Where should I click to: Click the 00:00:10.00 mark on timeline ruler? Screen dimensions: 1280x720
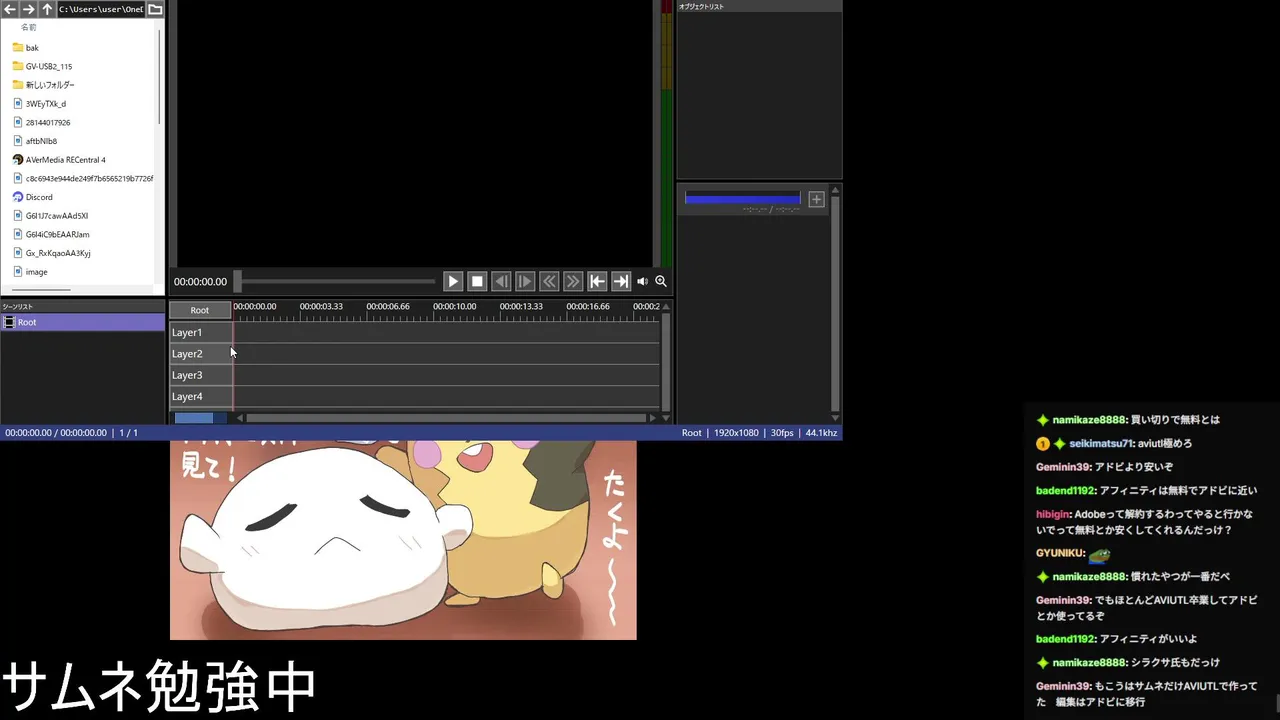point(454,307)
